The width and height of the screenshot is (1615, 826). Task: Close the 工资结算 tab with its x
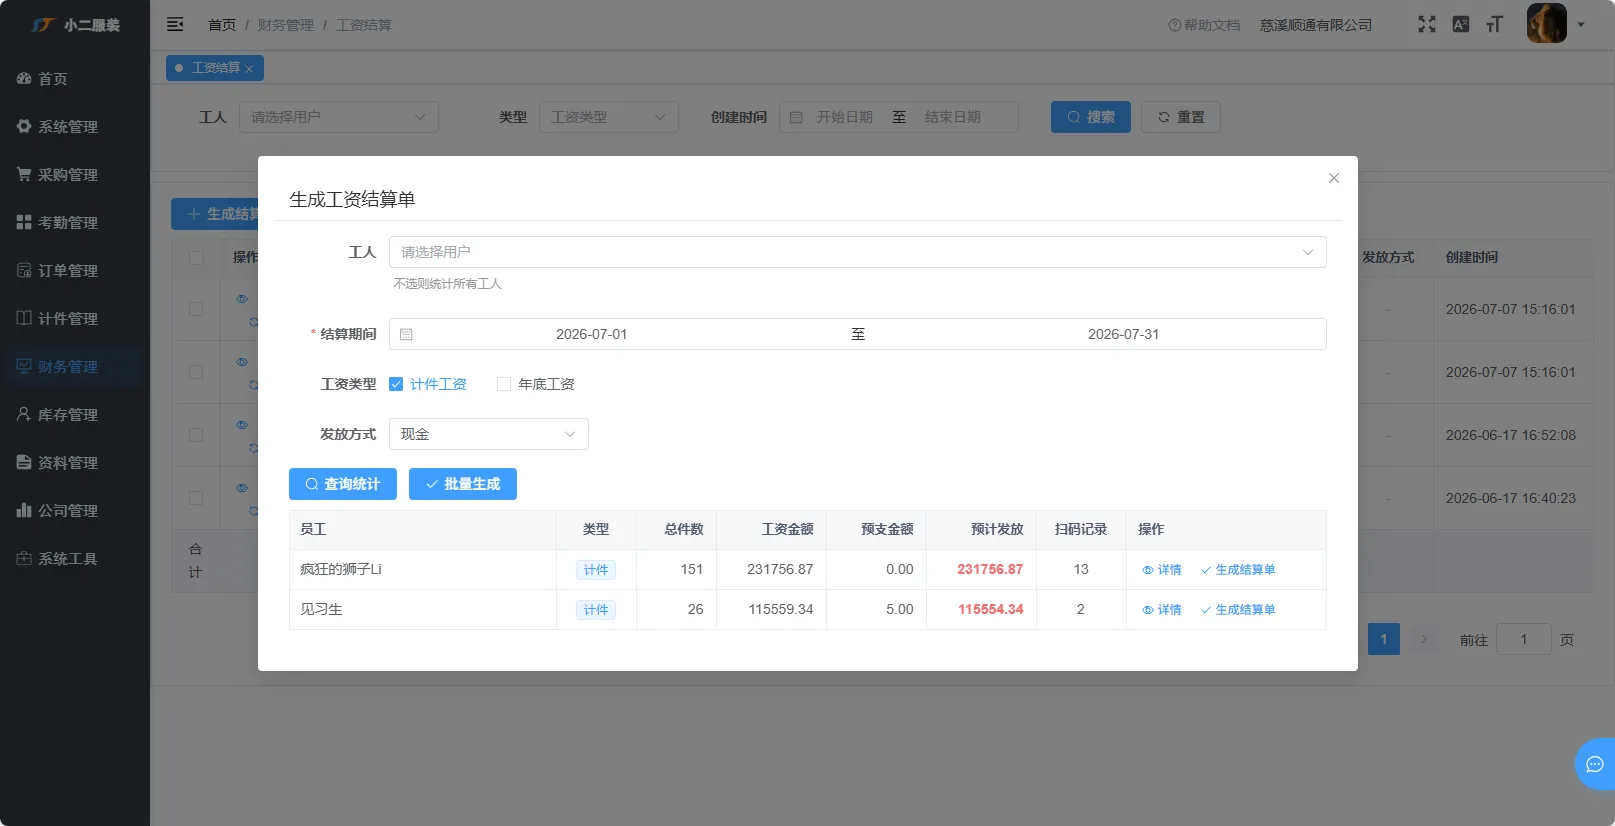pyautogui.click(x=249, y=68)
